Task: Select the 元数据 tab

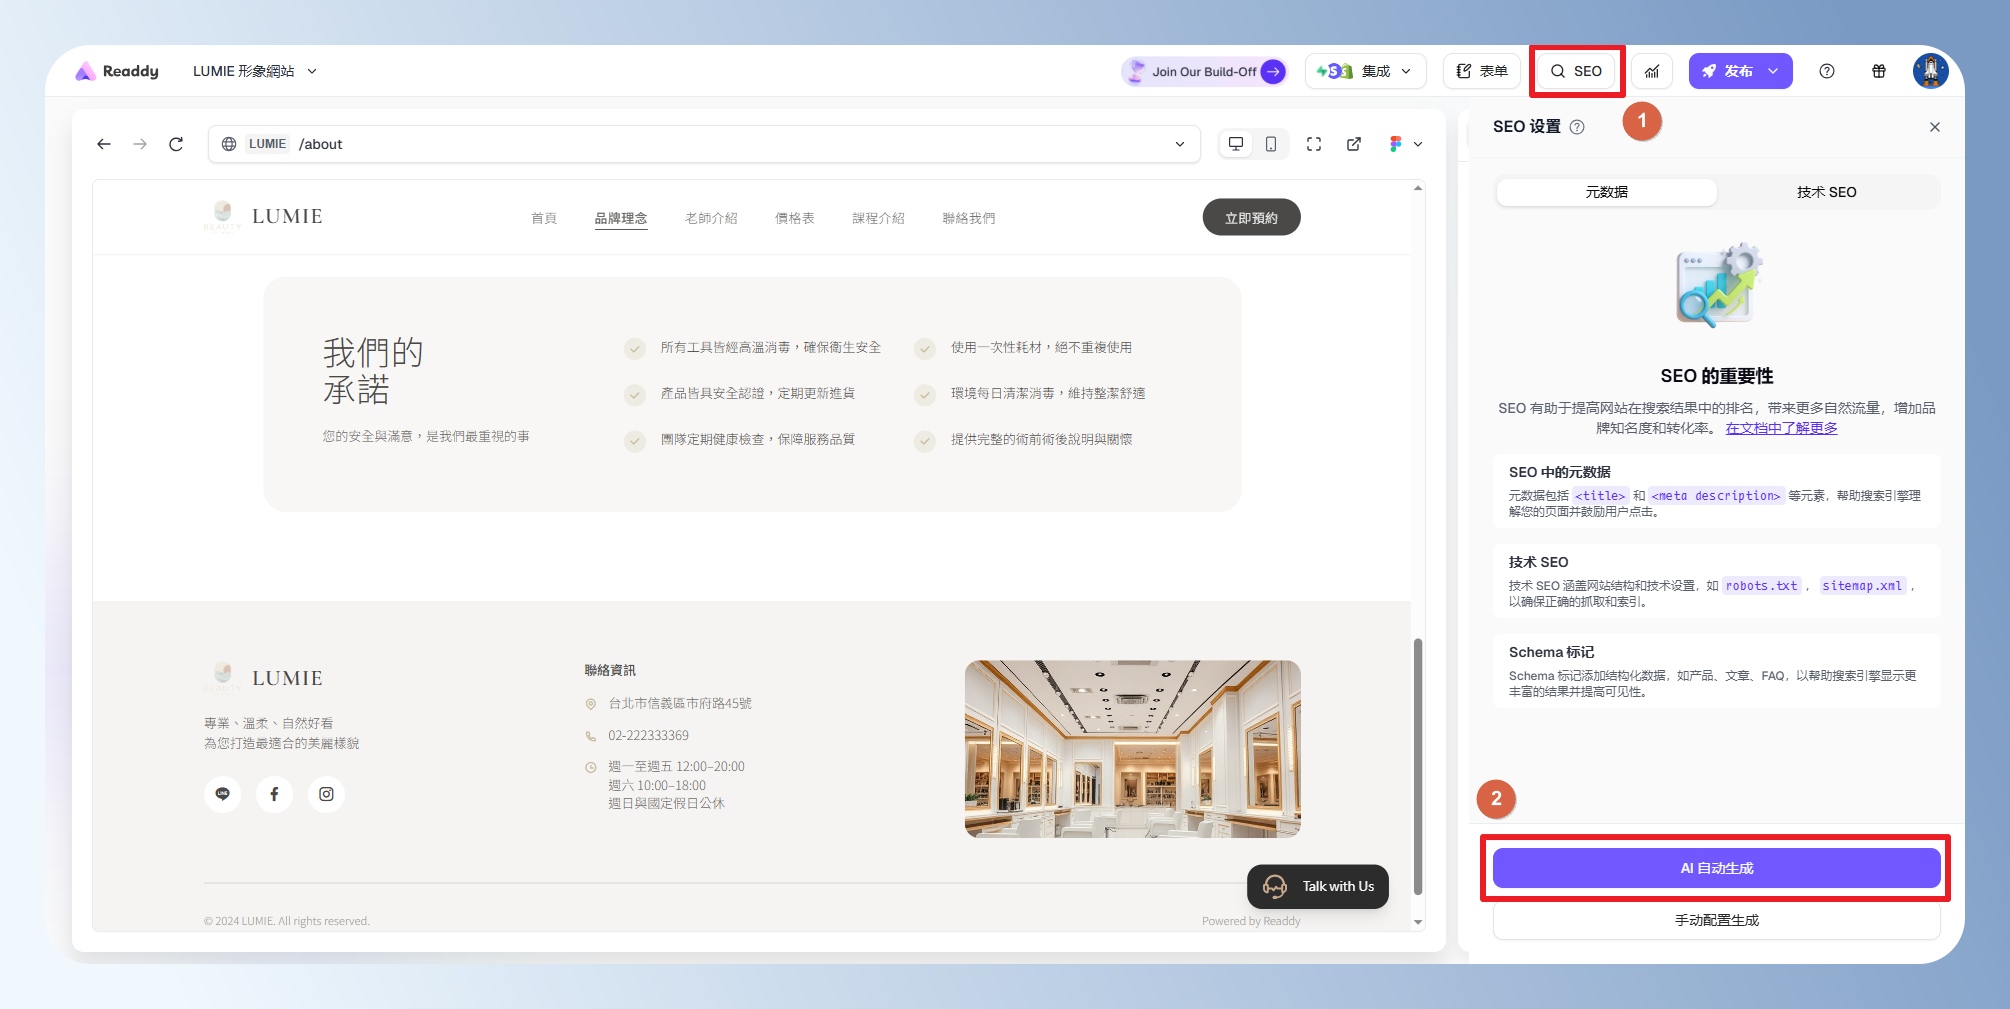Action: point(1606,192)
